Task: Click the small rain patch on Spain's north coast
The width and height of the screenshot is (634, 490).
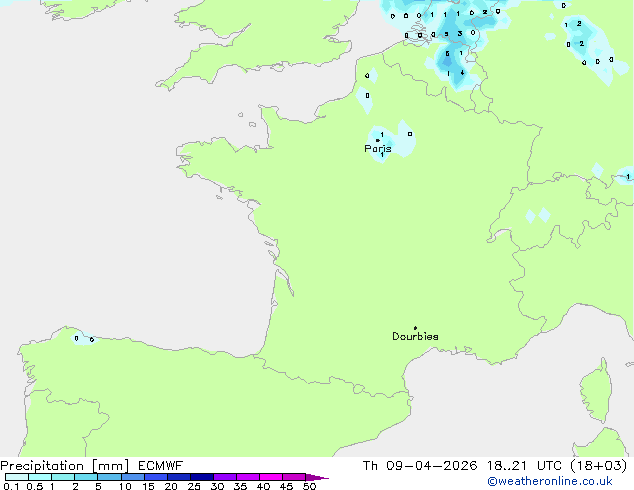Action: [83, 338]
